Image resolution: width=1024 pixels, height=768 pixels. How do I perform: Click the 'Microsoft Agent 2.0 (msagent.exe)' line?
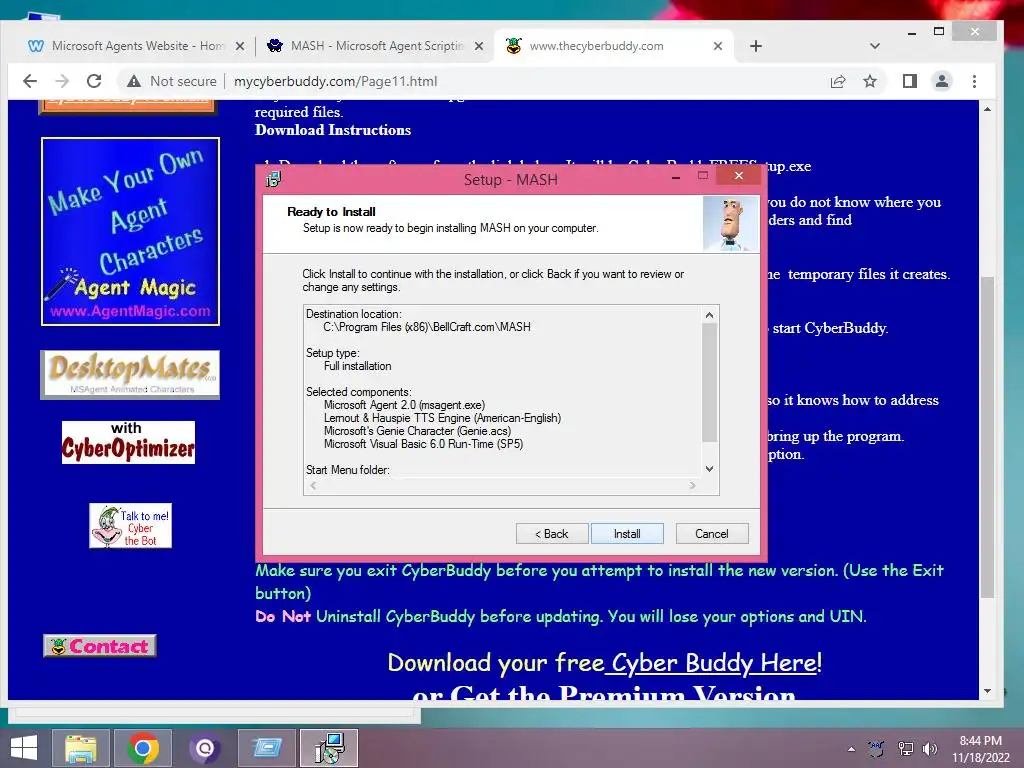(404, 405)
